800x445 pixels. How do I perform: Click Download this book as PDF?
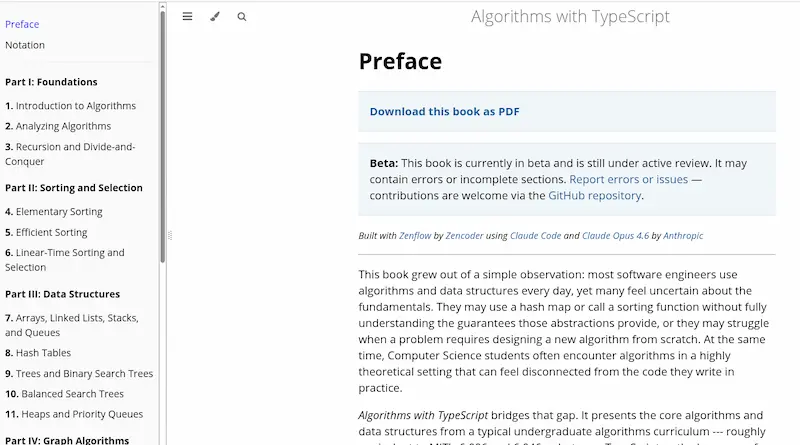tap(444, 112)
